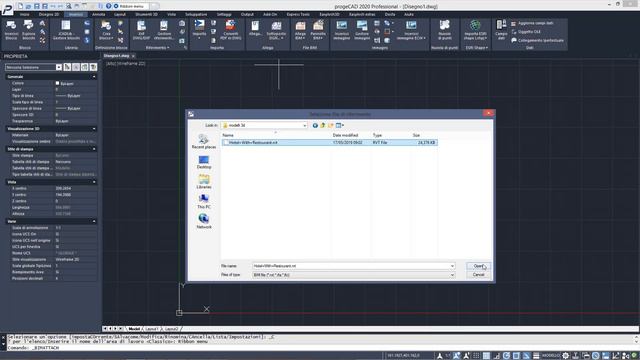Viewport: 640px width, 360px height.
Task: Click the Campi dati ribbon icon
Action: 501,30
